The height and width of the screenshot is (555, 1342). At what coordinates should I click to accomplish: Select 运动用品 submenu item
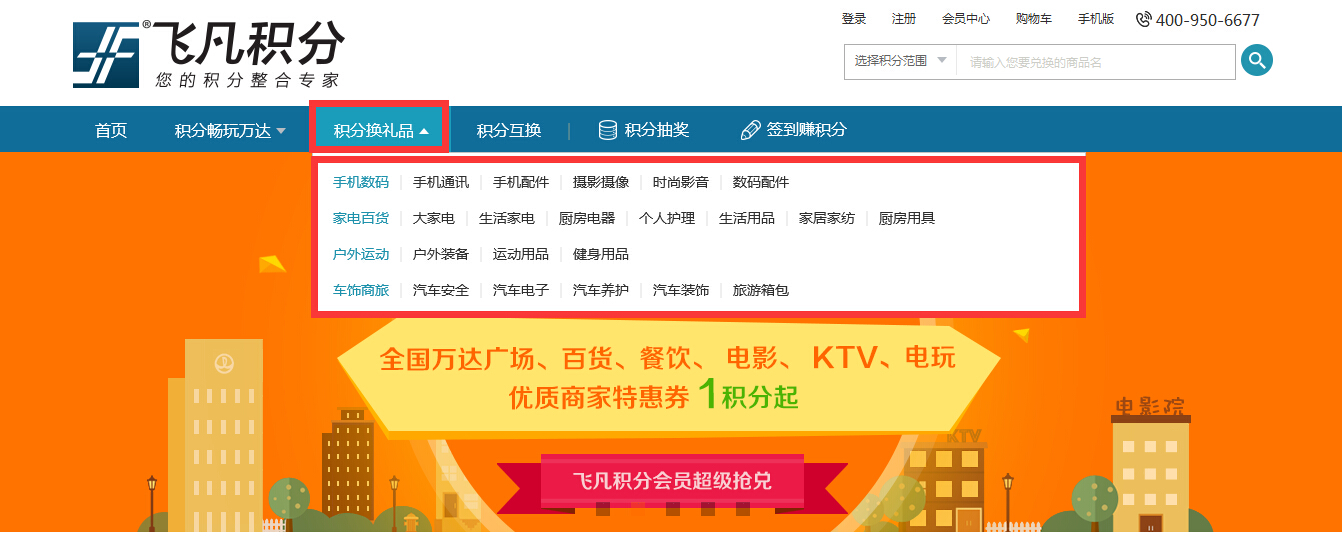click(521, 254)
